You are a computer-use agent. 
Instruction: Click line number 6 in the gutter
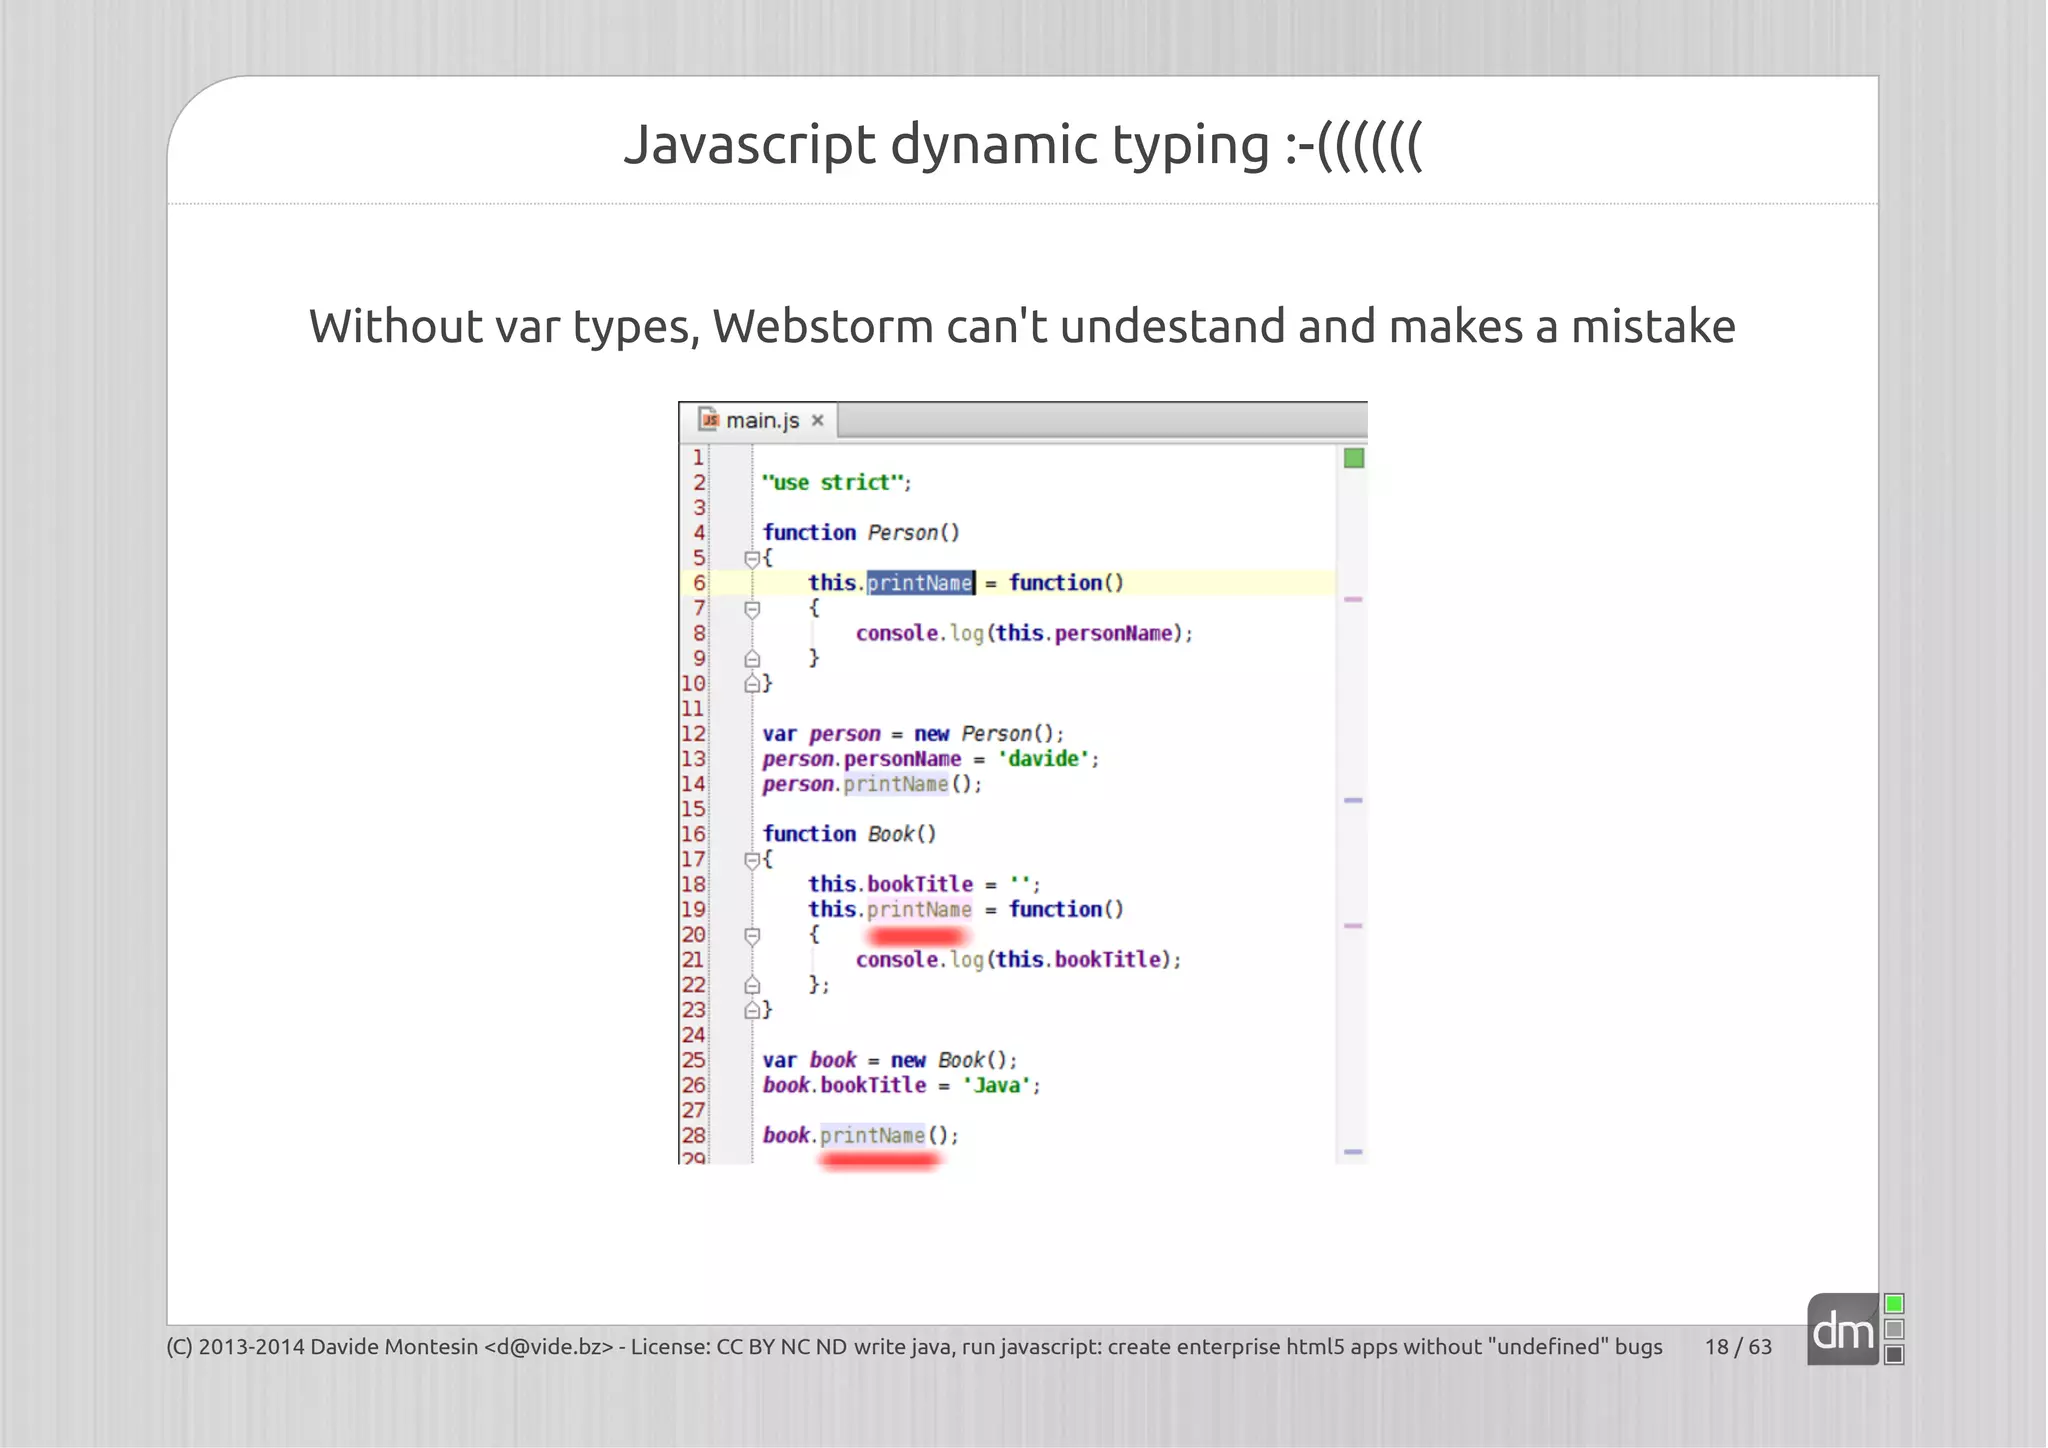pos(699,583)
